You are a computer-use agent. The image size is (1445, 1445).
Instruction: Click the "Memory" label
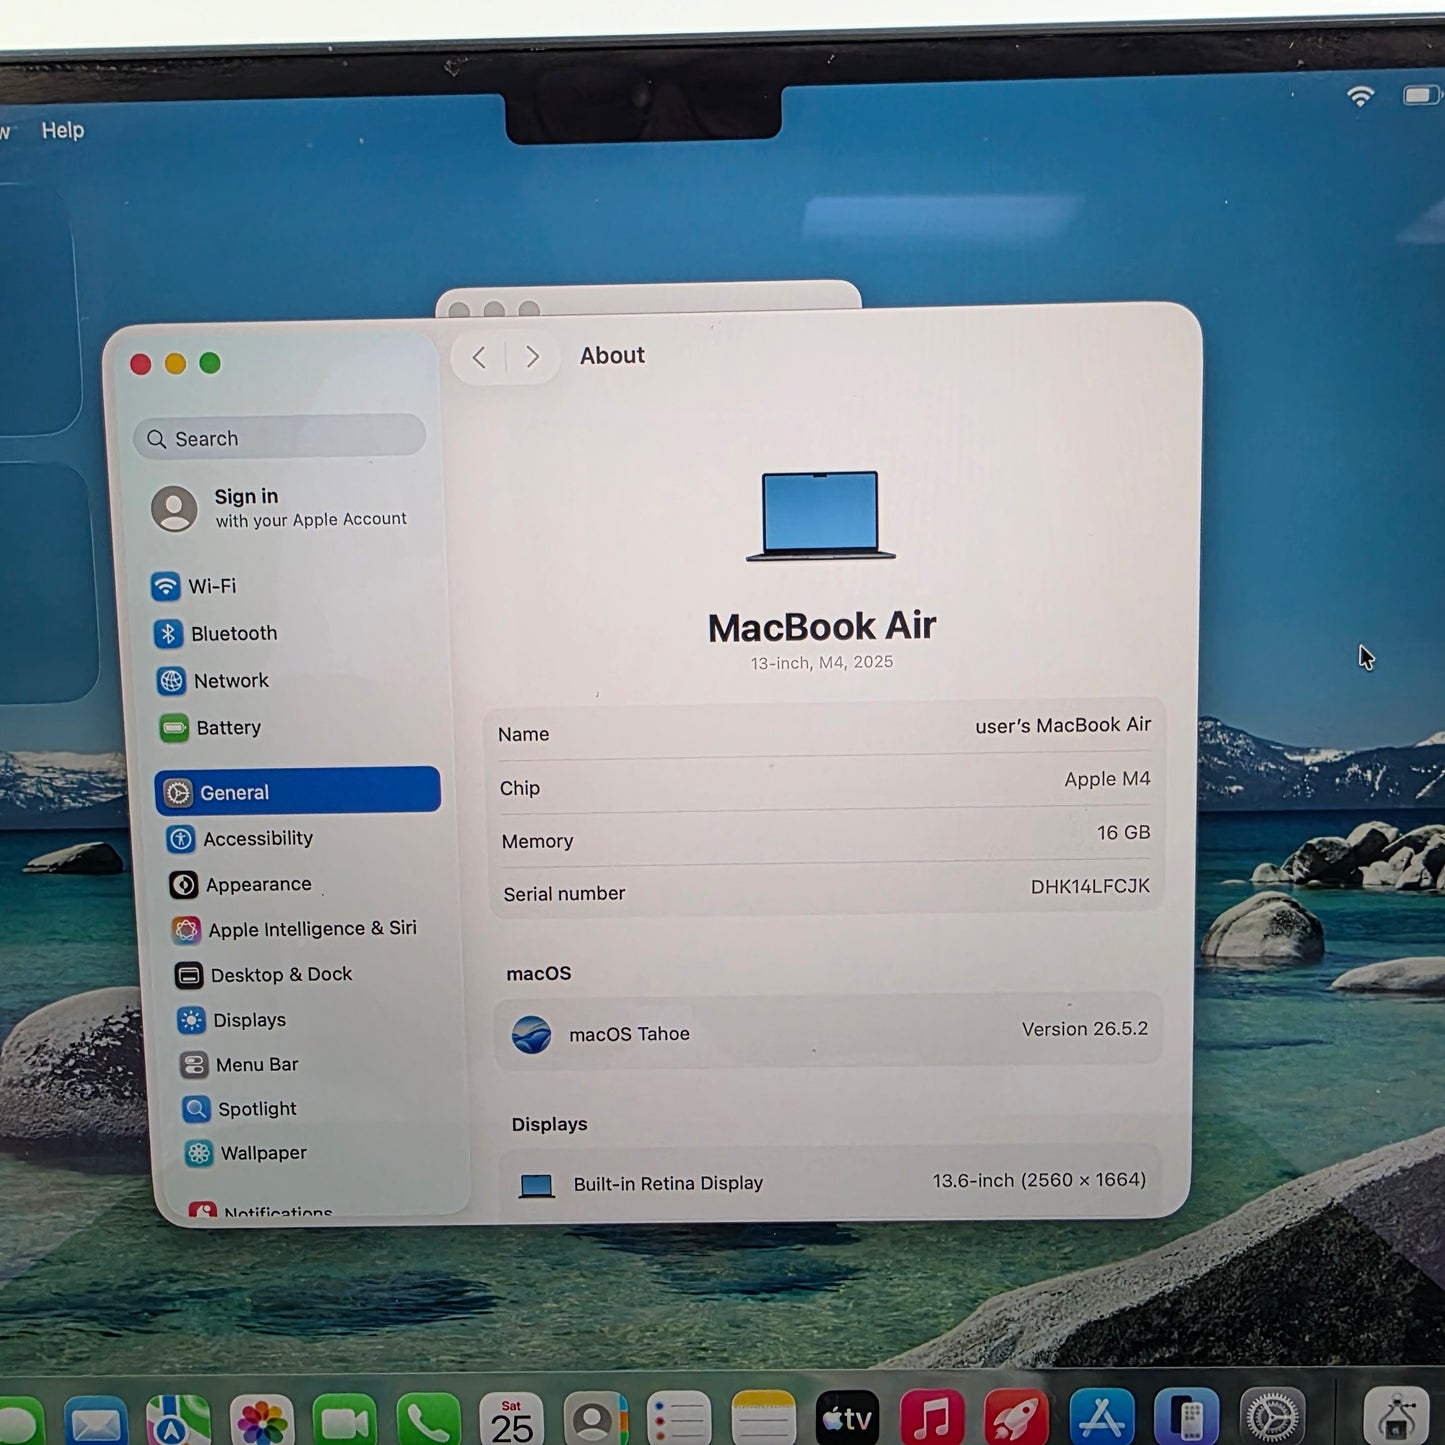click(537, 842)
